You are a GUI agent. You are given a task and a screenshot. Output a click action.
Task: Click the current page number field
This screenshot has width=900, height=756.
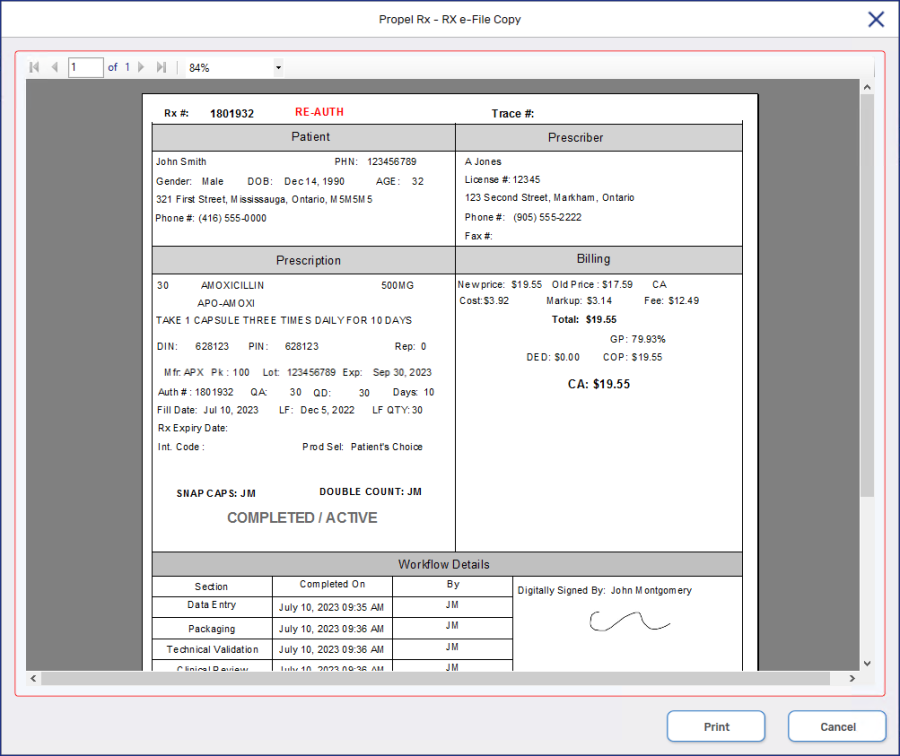pyautogui.click(x=85, y=67)
